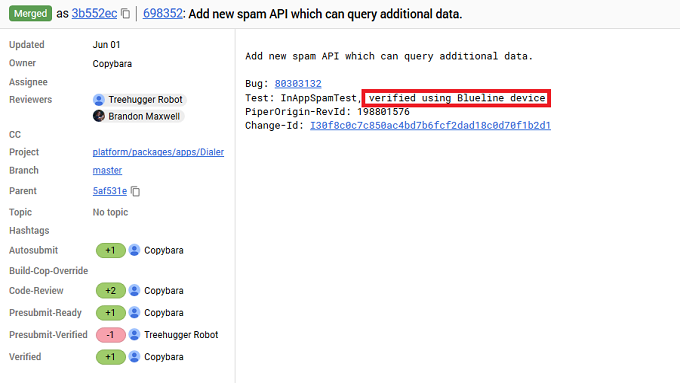Copy parent hash 5af531e icon
The height and width of the screenshot is (383, 680).
(x=136, y=191)
